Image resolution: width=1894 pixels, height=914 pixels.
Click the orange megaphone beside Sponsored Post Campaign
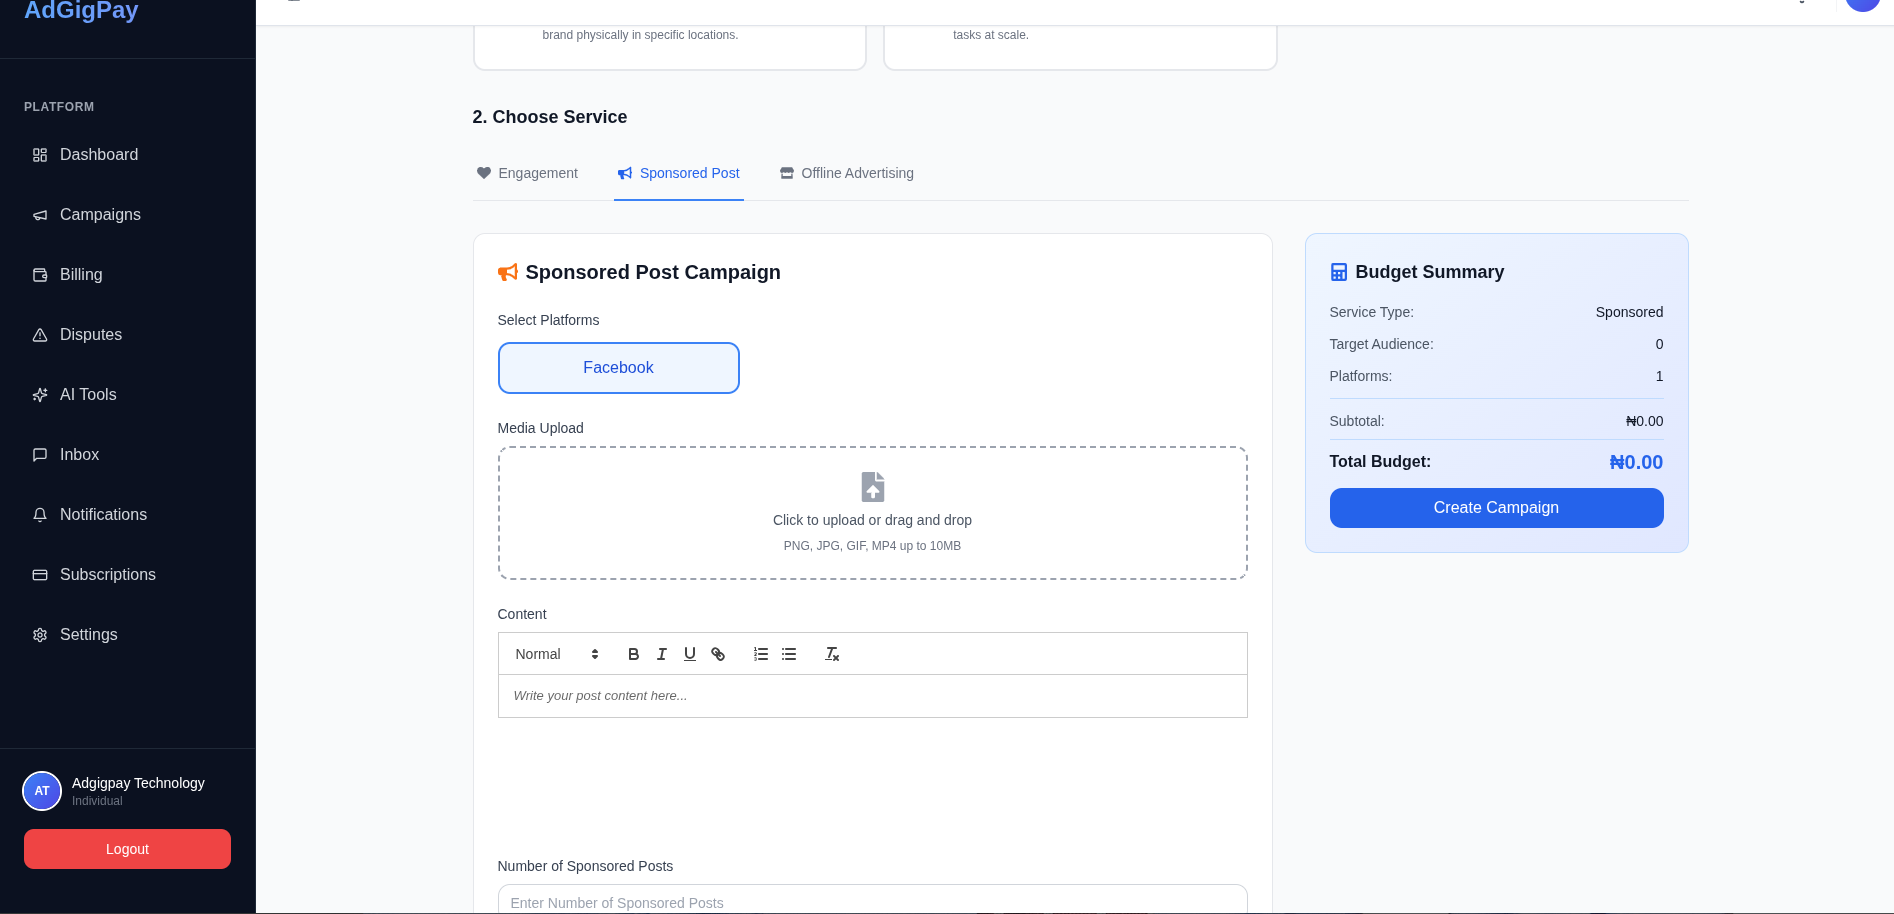(508, 272)
